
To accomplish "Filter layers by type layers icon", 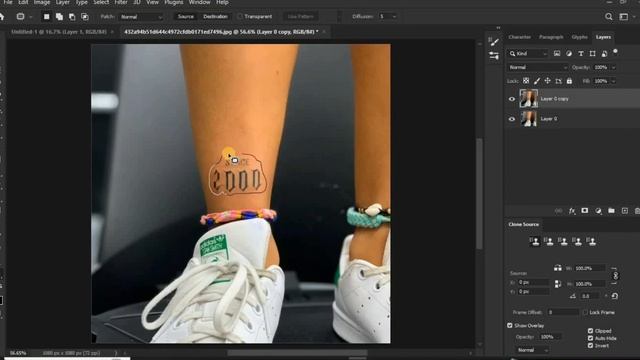I will tap(580, 53).
